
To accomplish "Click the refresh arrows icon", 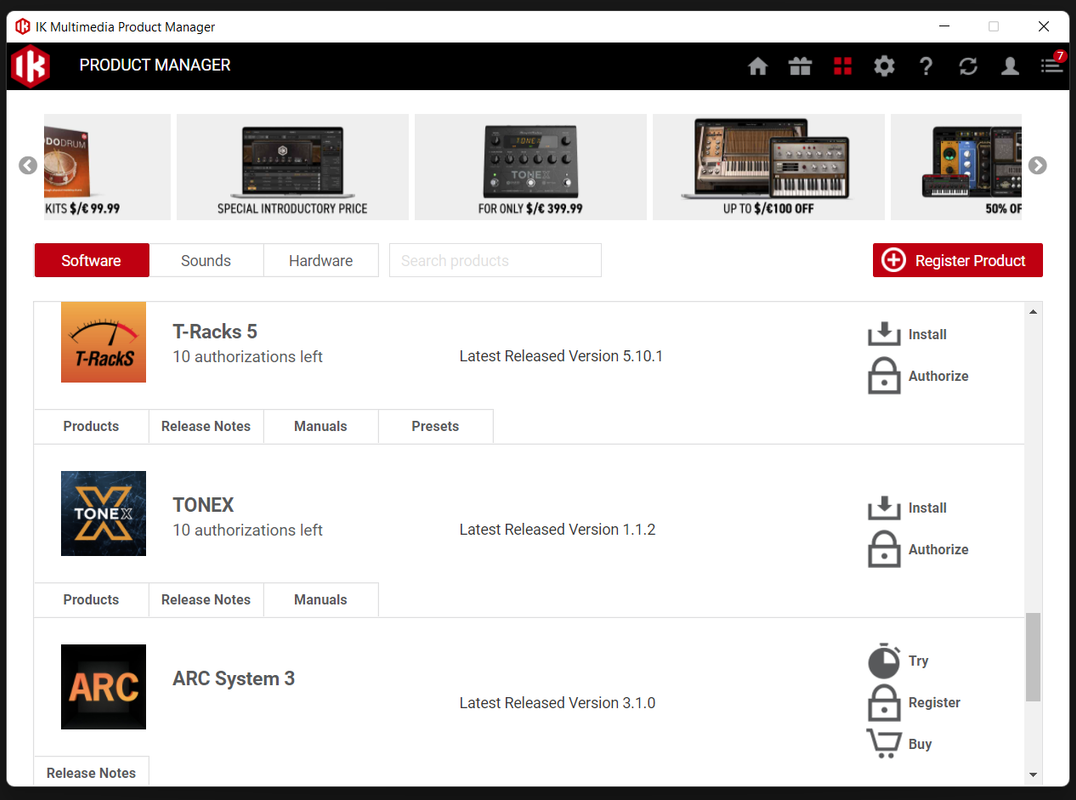I will 968,67.
